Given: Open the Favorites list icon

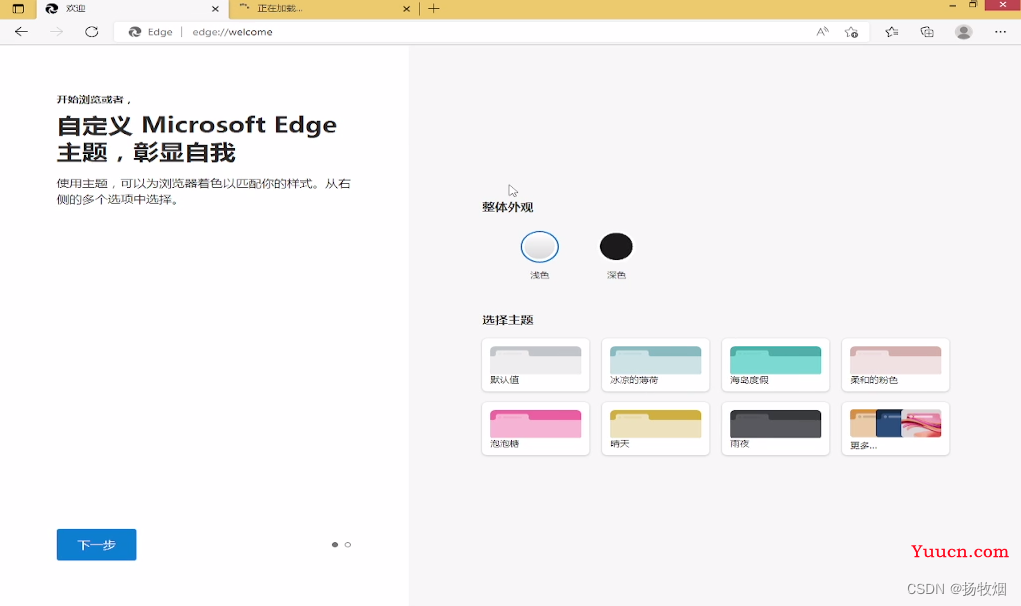Looking at the screenshot, I should pos(891,32).
